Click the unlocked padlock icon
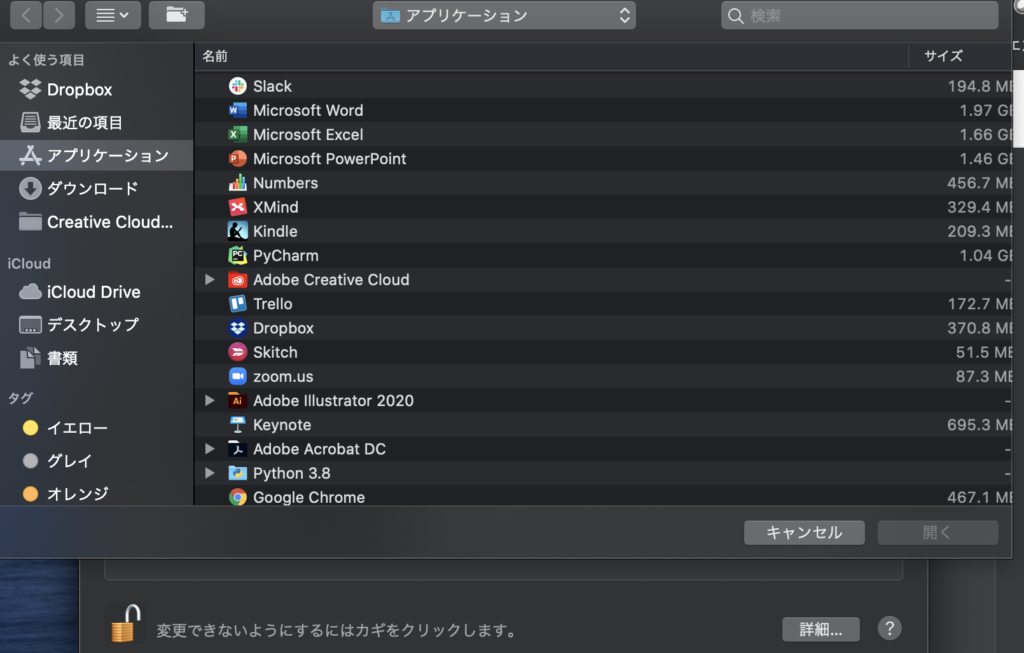1024x653 pixels. [126, 624]
